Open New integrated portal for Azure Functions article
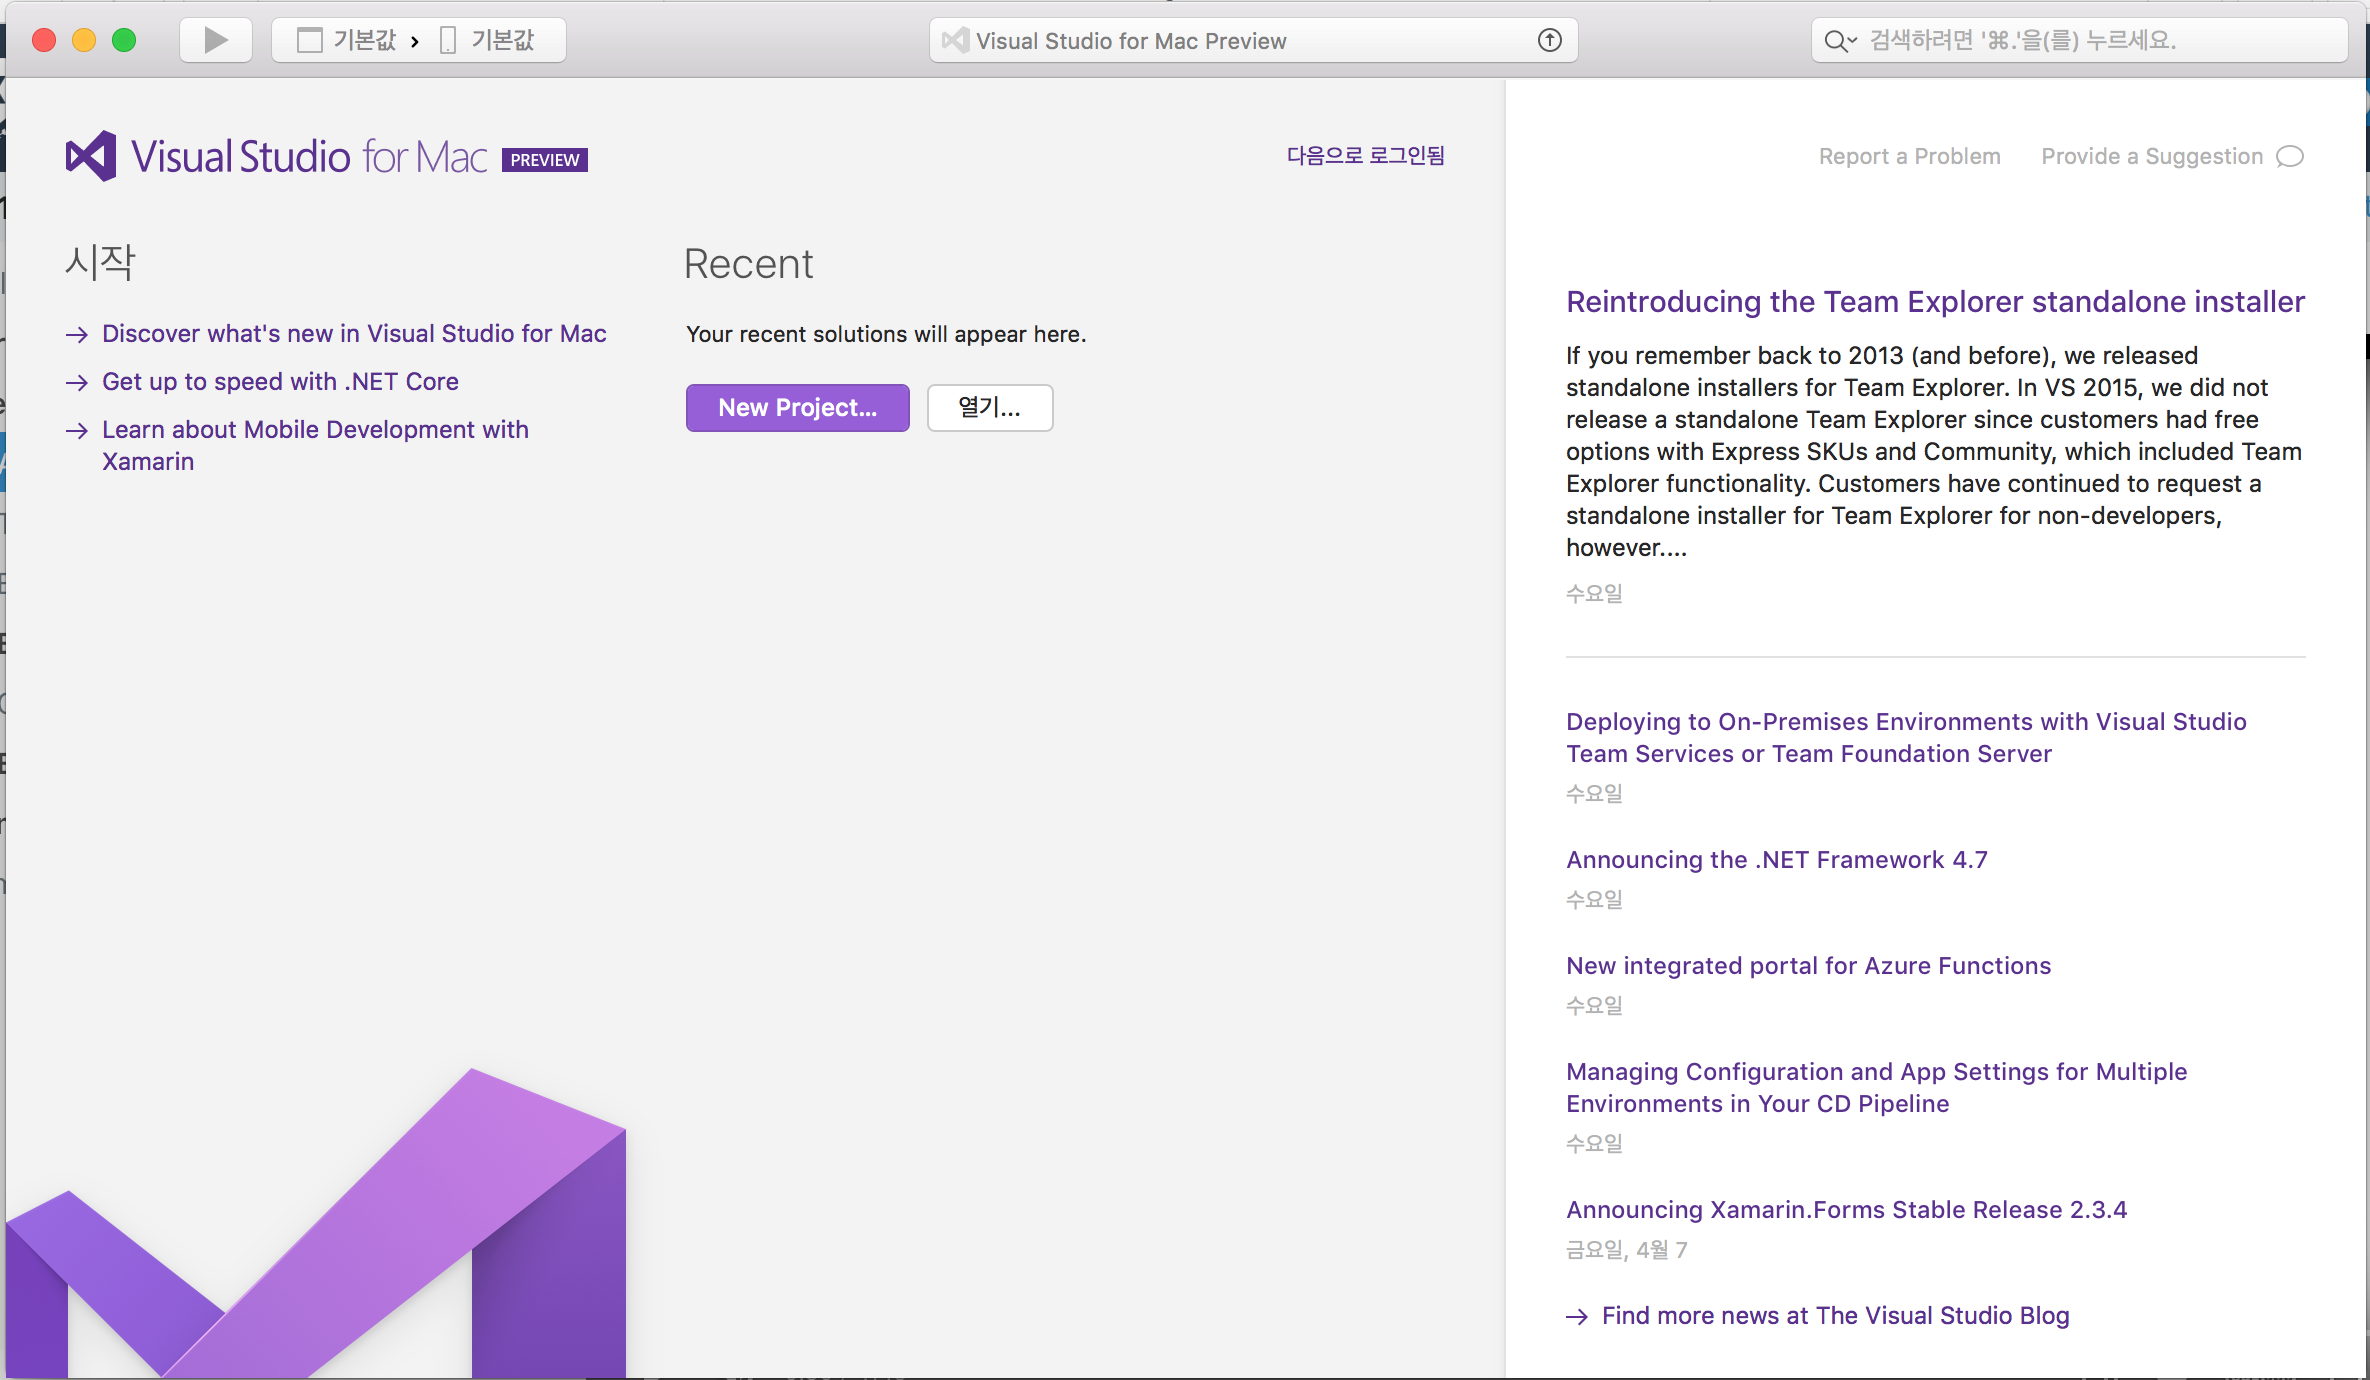This screenshot has height=1380, width=2370. (1808, 966)
